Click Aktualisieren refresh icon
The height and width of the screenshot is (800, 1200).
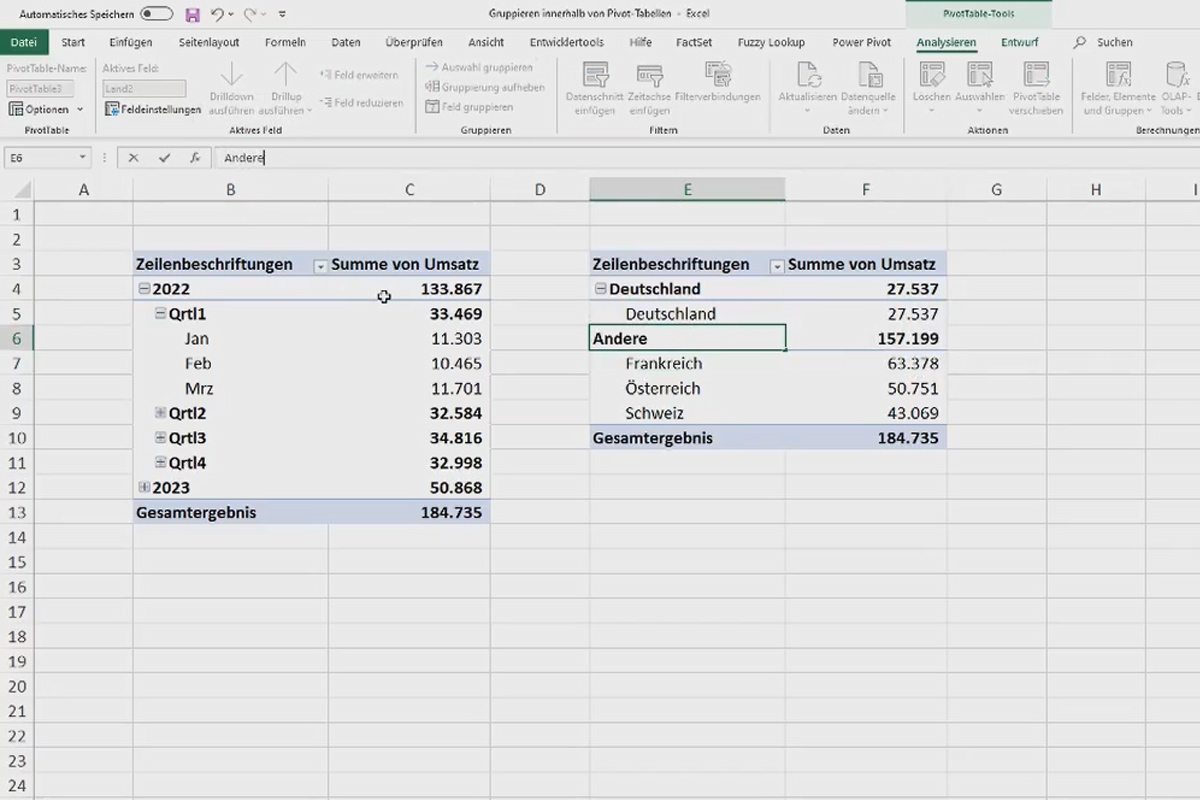click(807, 75)
